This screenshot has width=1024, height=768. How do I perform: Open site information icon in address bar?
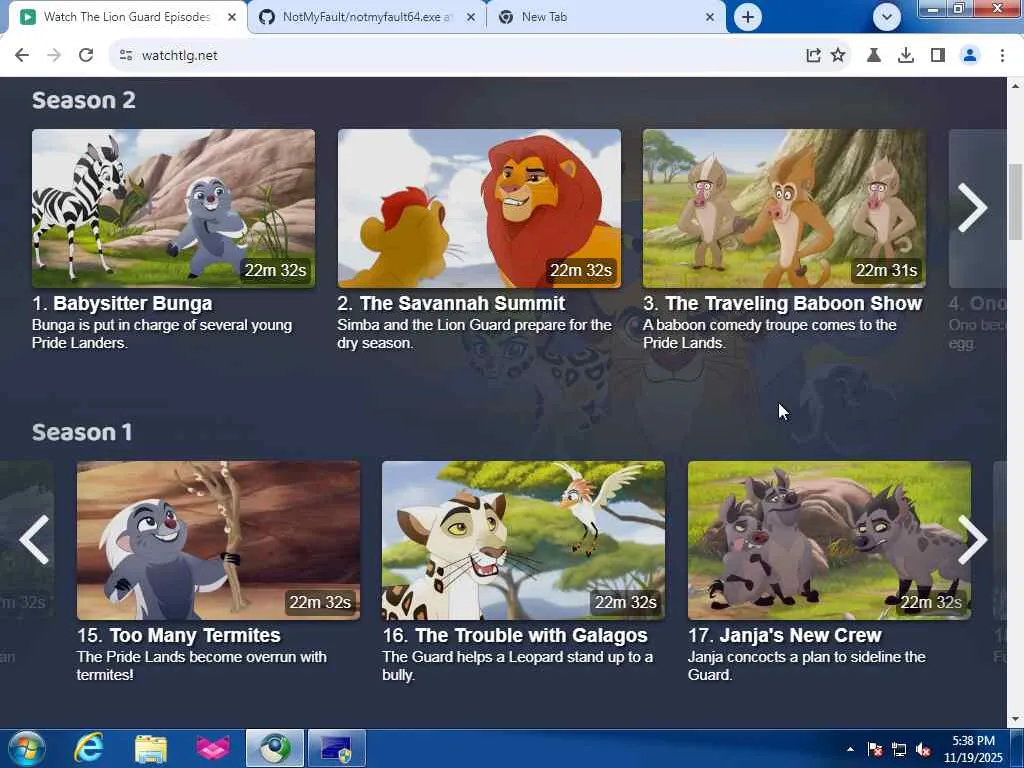tap(126, 56)
